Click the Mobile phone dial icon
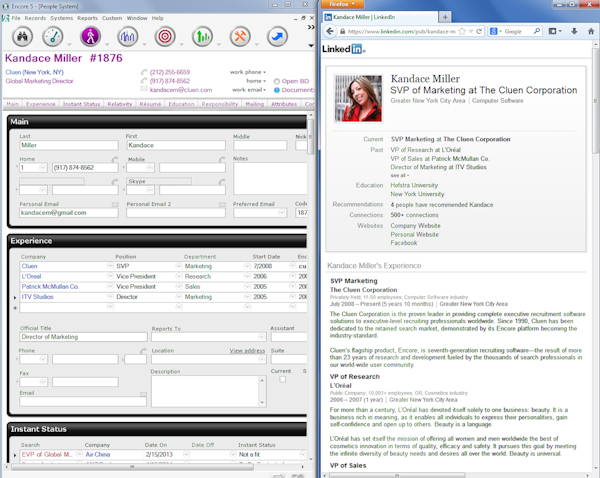600x478 pixels. (222, 159)
